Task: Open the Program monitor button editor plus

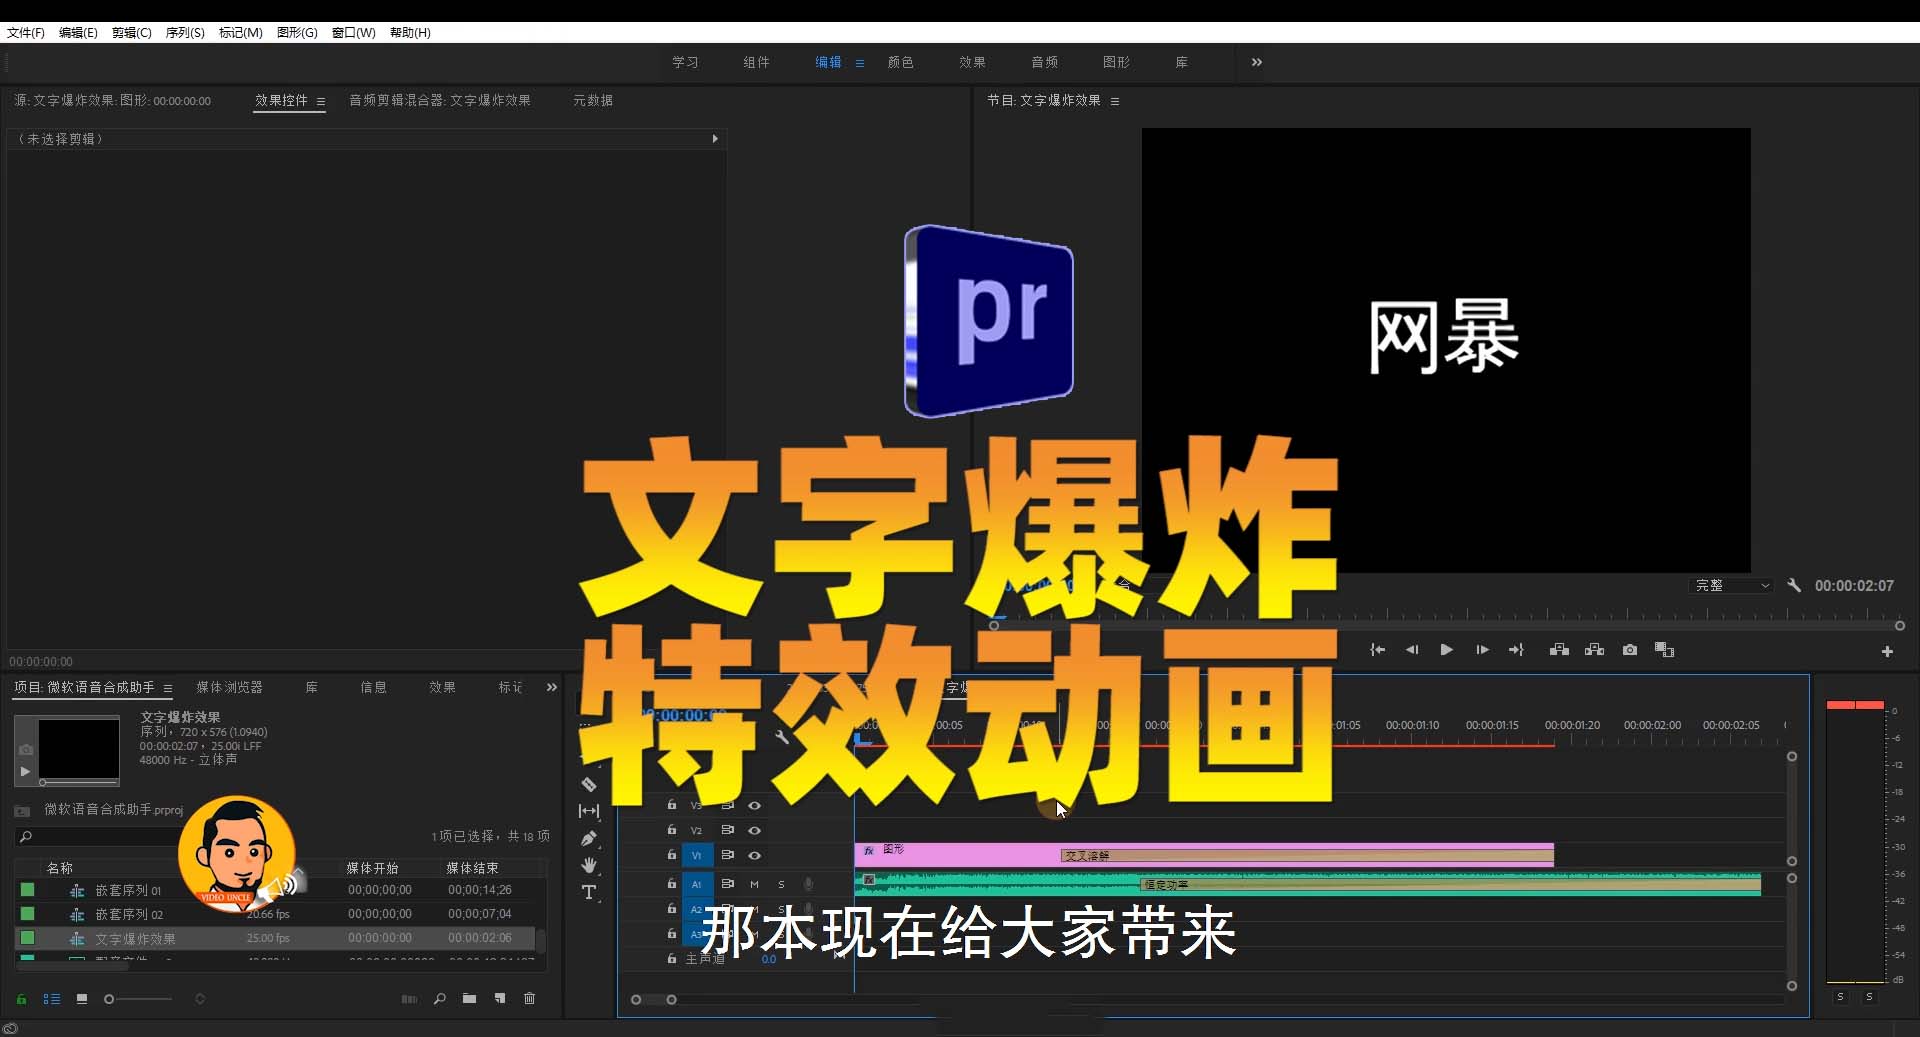Action: [1887, 651]
